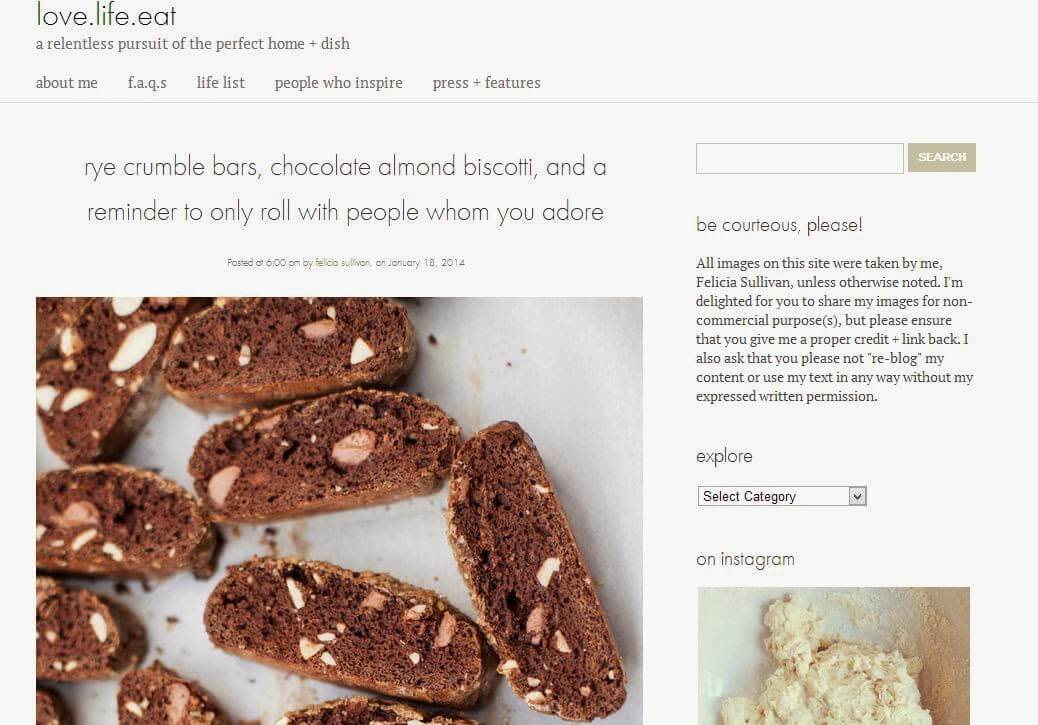The width and height of the screenshot is (1038, 725).
Task: Focus the sidebar search text field
Action: 800,158
